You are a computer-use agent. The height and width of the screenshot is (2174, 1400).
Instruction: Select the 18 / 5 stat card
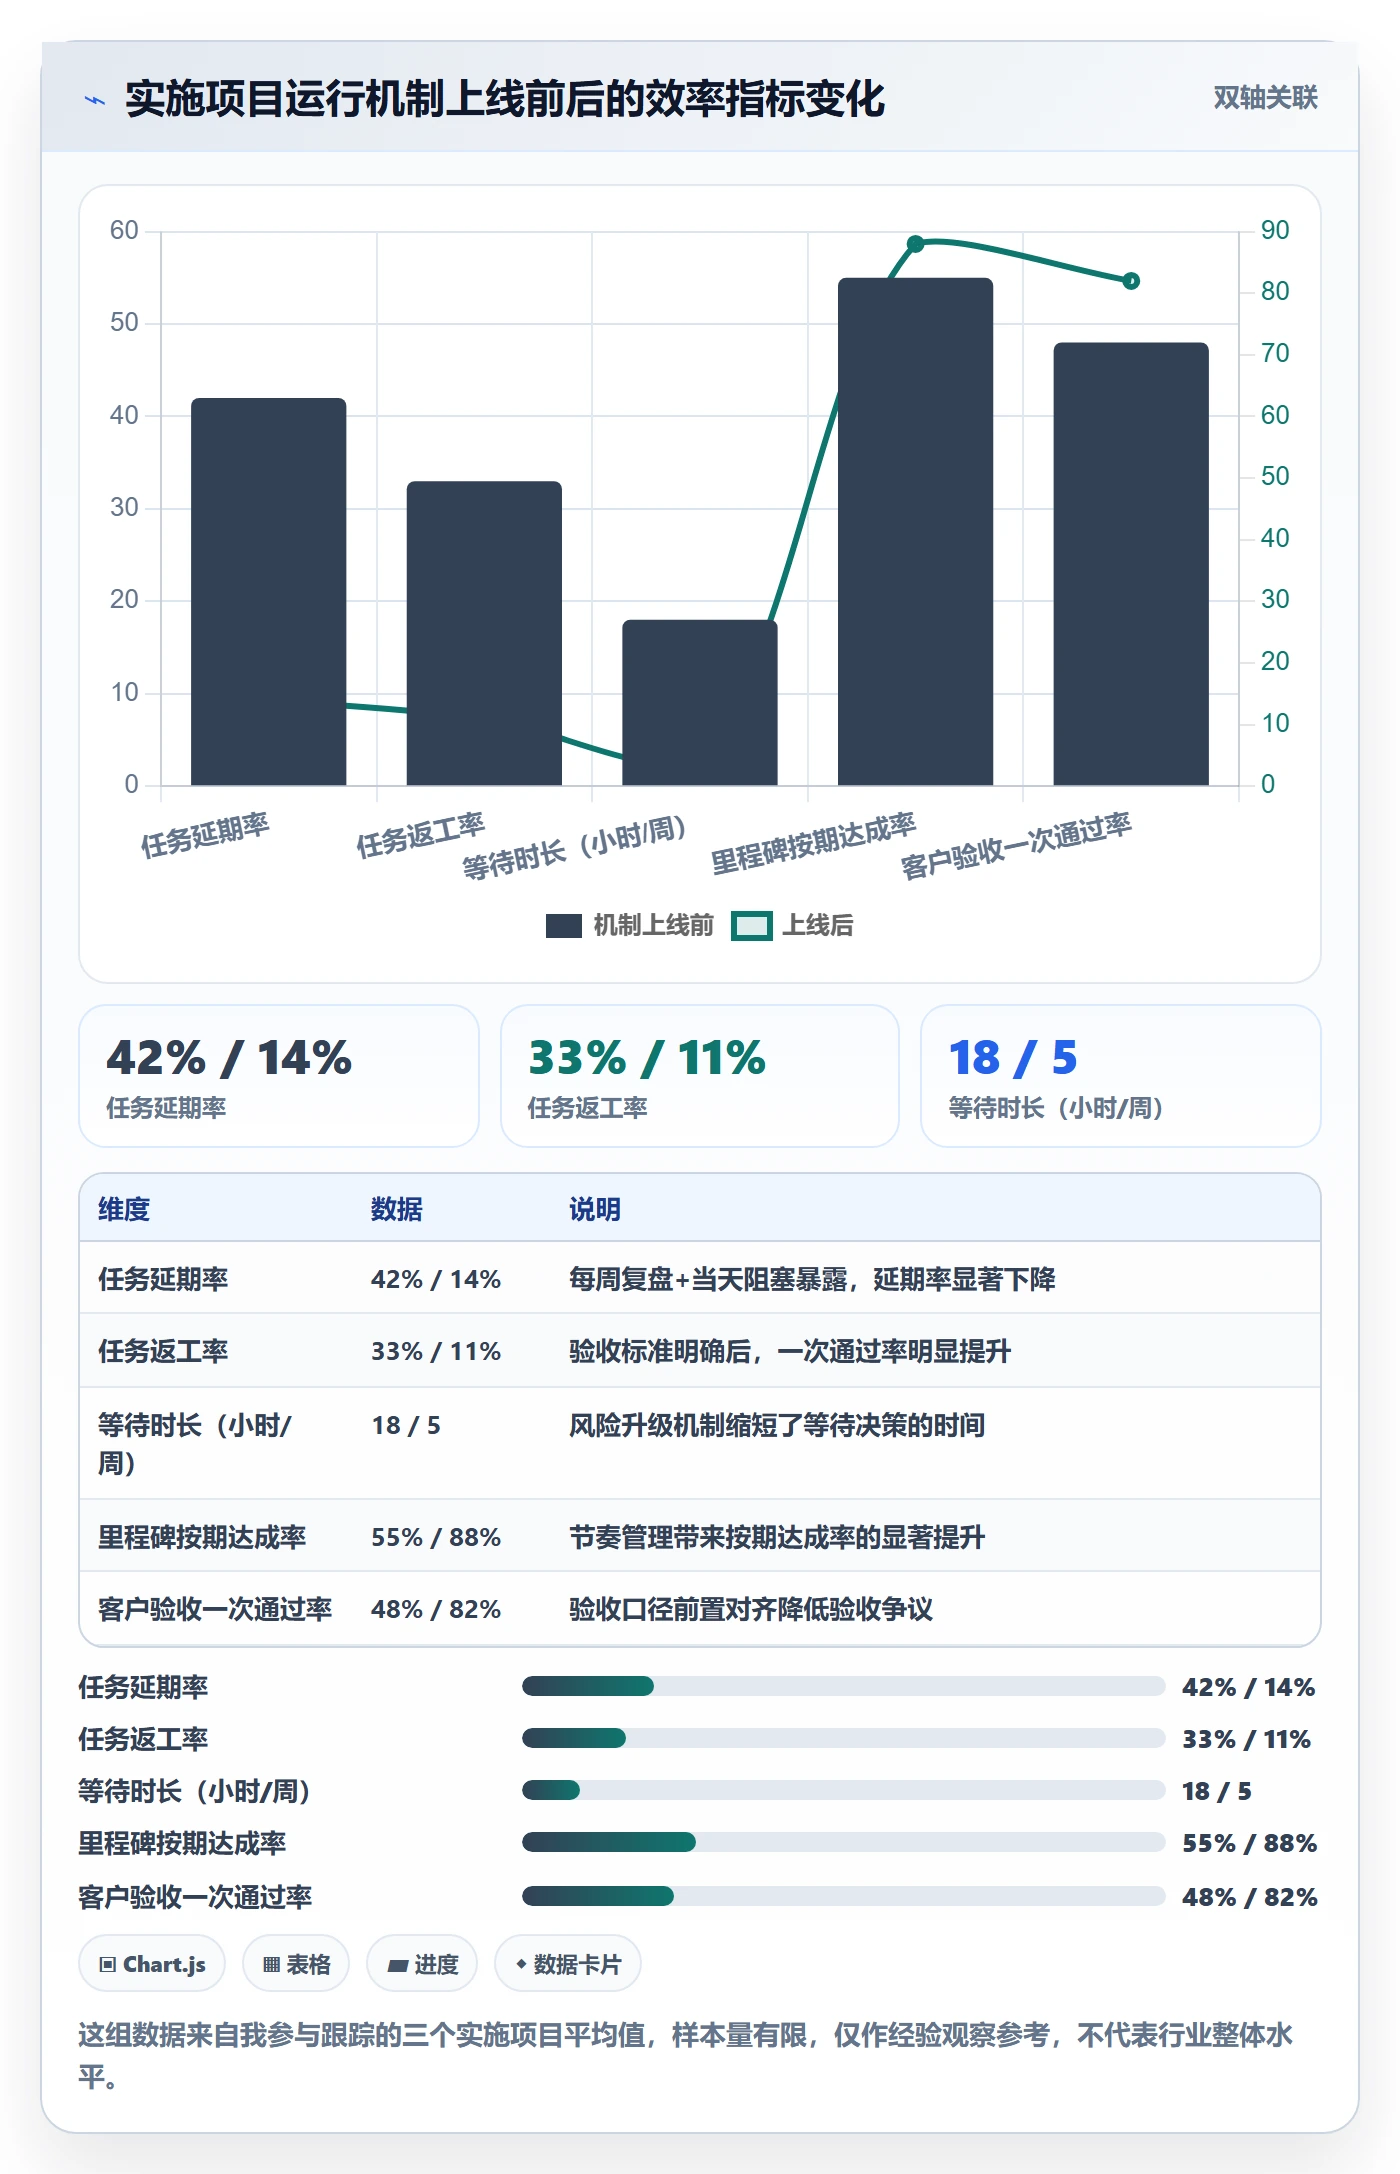pyautogui.click(x=1121, y=1076)
